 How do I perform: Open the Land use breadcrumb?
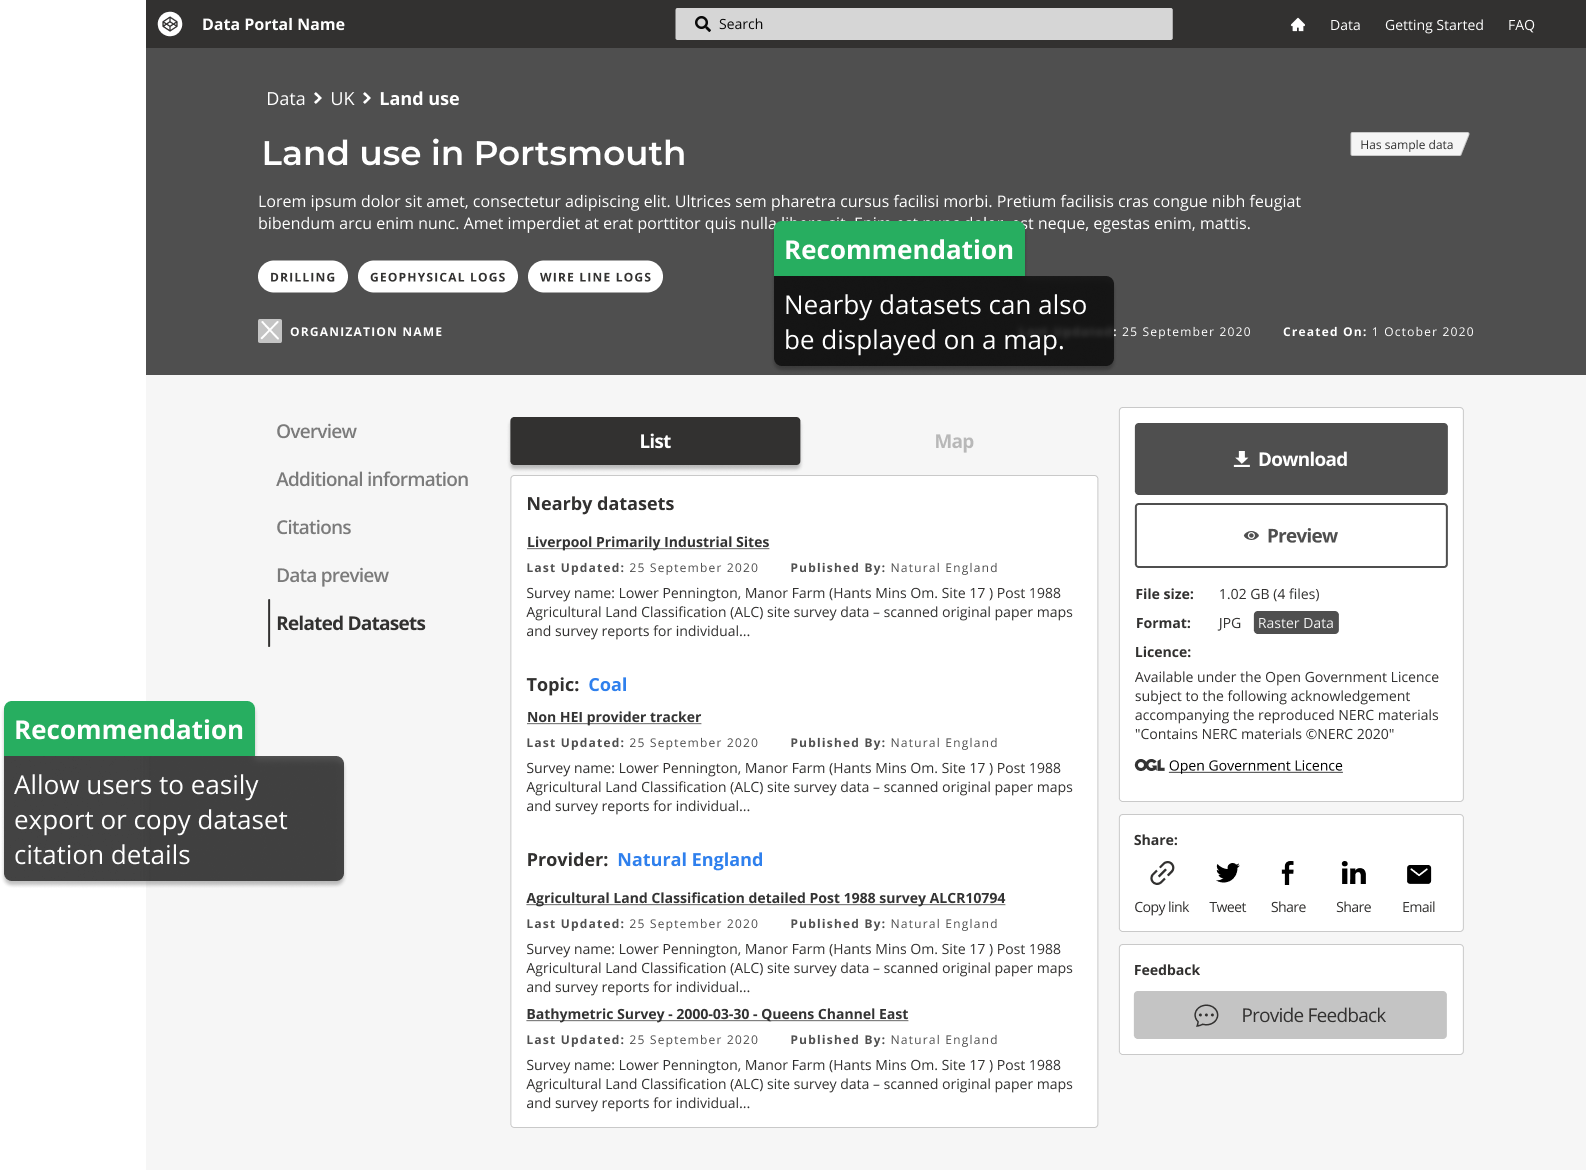(419, 98)
